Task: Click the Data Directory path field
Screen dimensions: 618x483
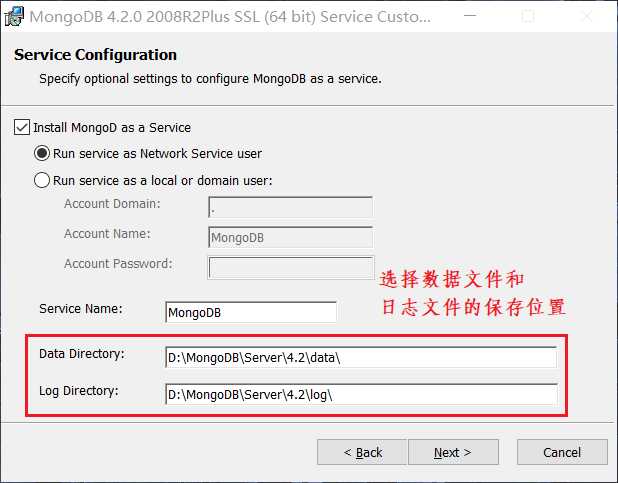Action: coord(361,357)
